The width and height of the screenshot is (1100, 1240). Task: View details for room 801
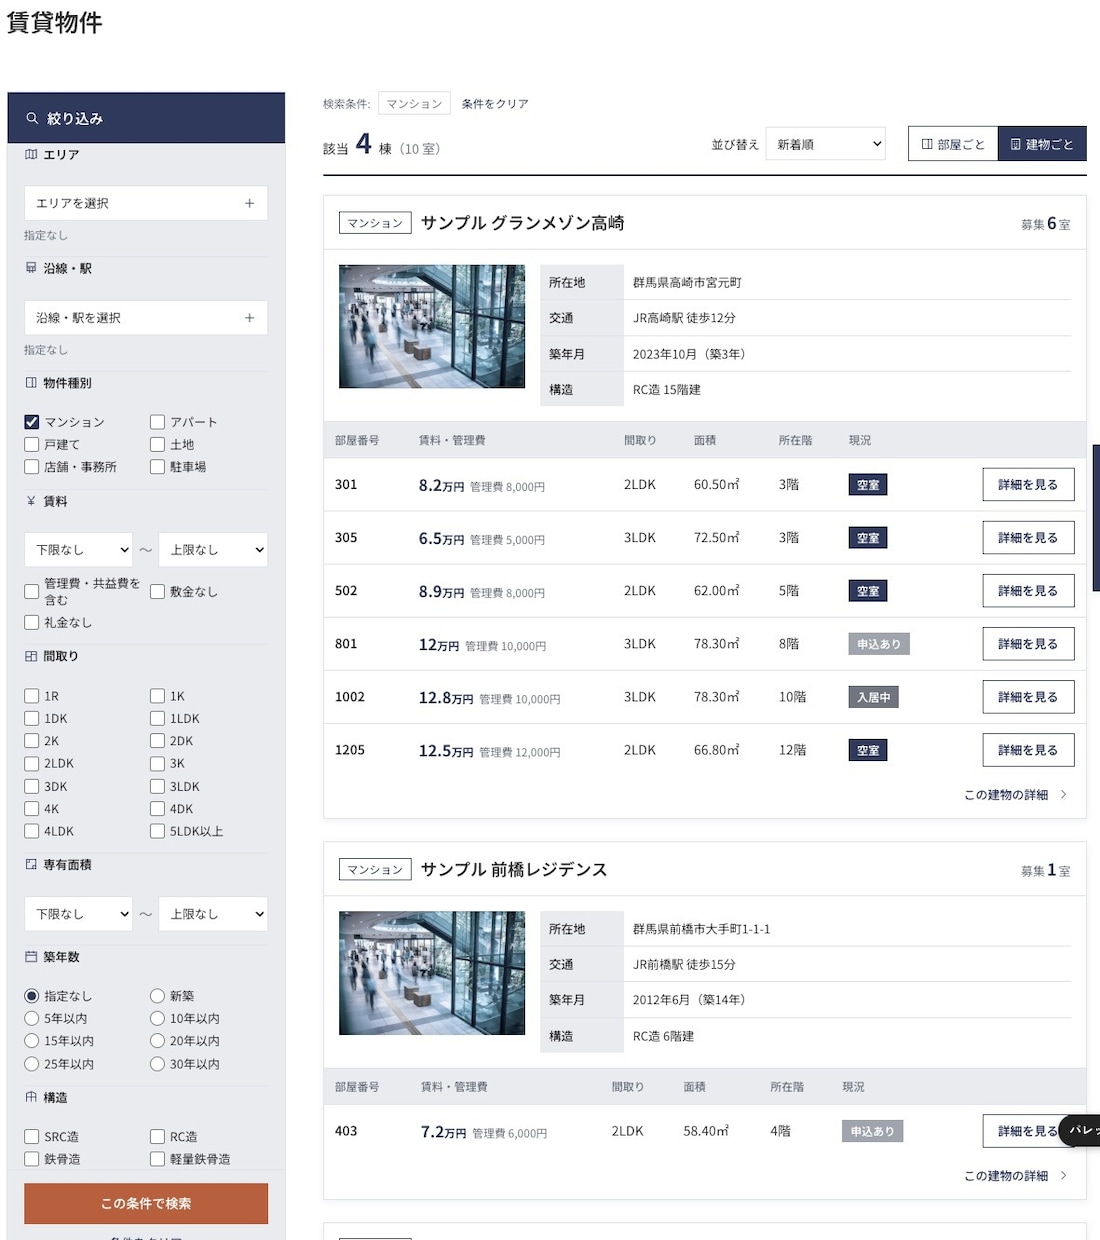1028,644
